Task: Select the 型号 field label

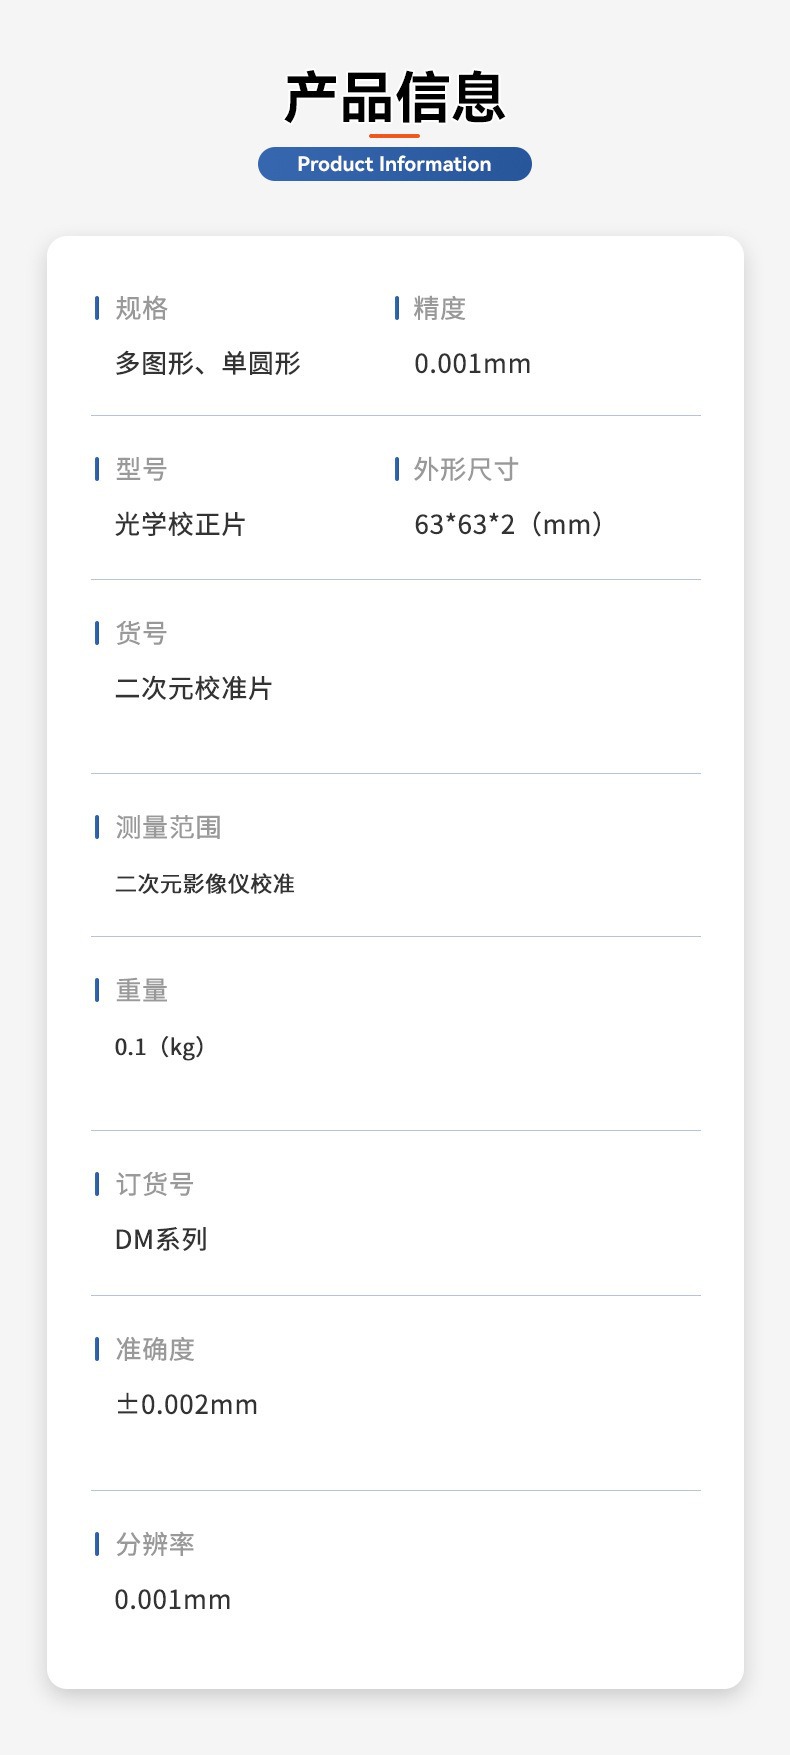Action: 141,469
